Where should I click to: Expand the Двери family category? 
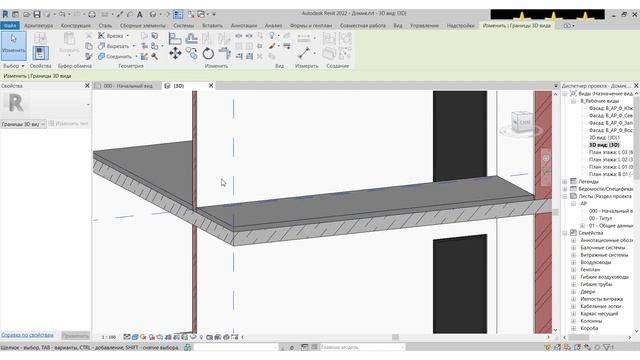[573, 292]
